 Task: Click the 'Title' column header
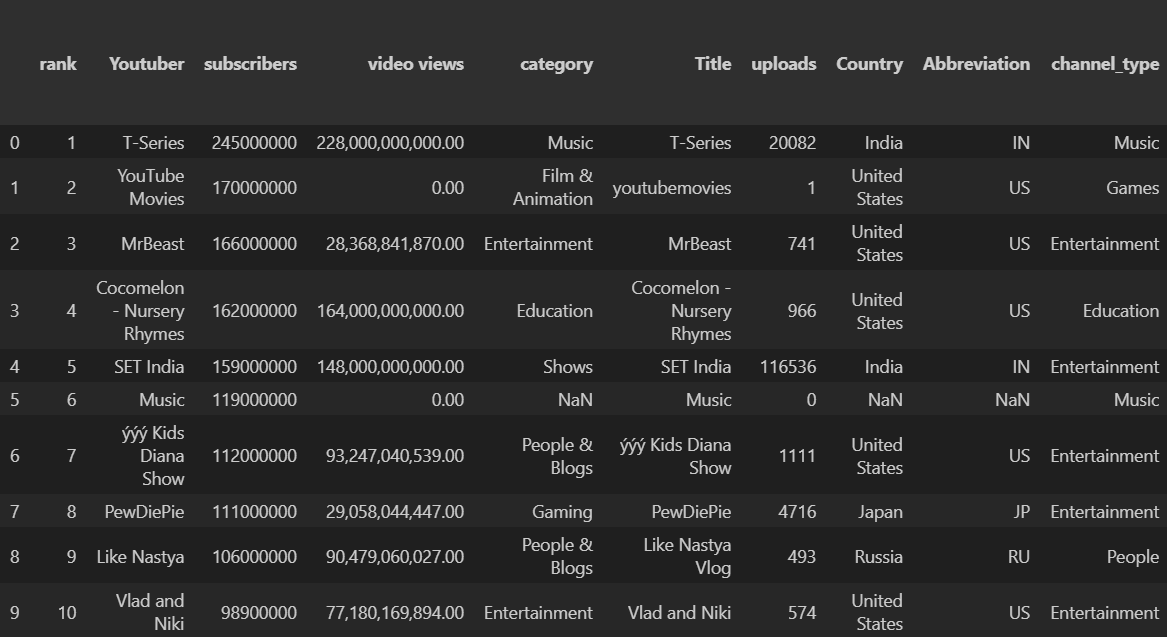(x=713, y=64)
